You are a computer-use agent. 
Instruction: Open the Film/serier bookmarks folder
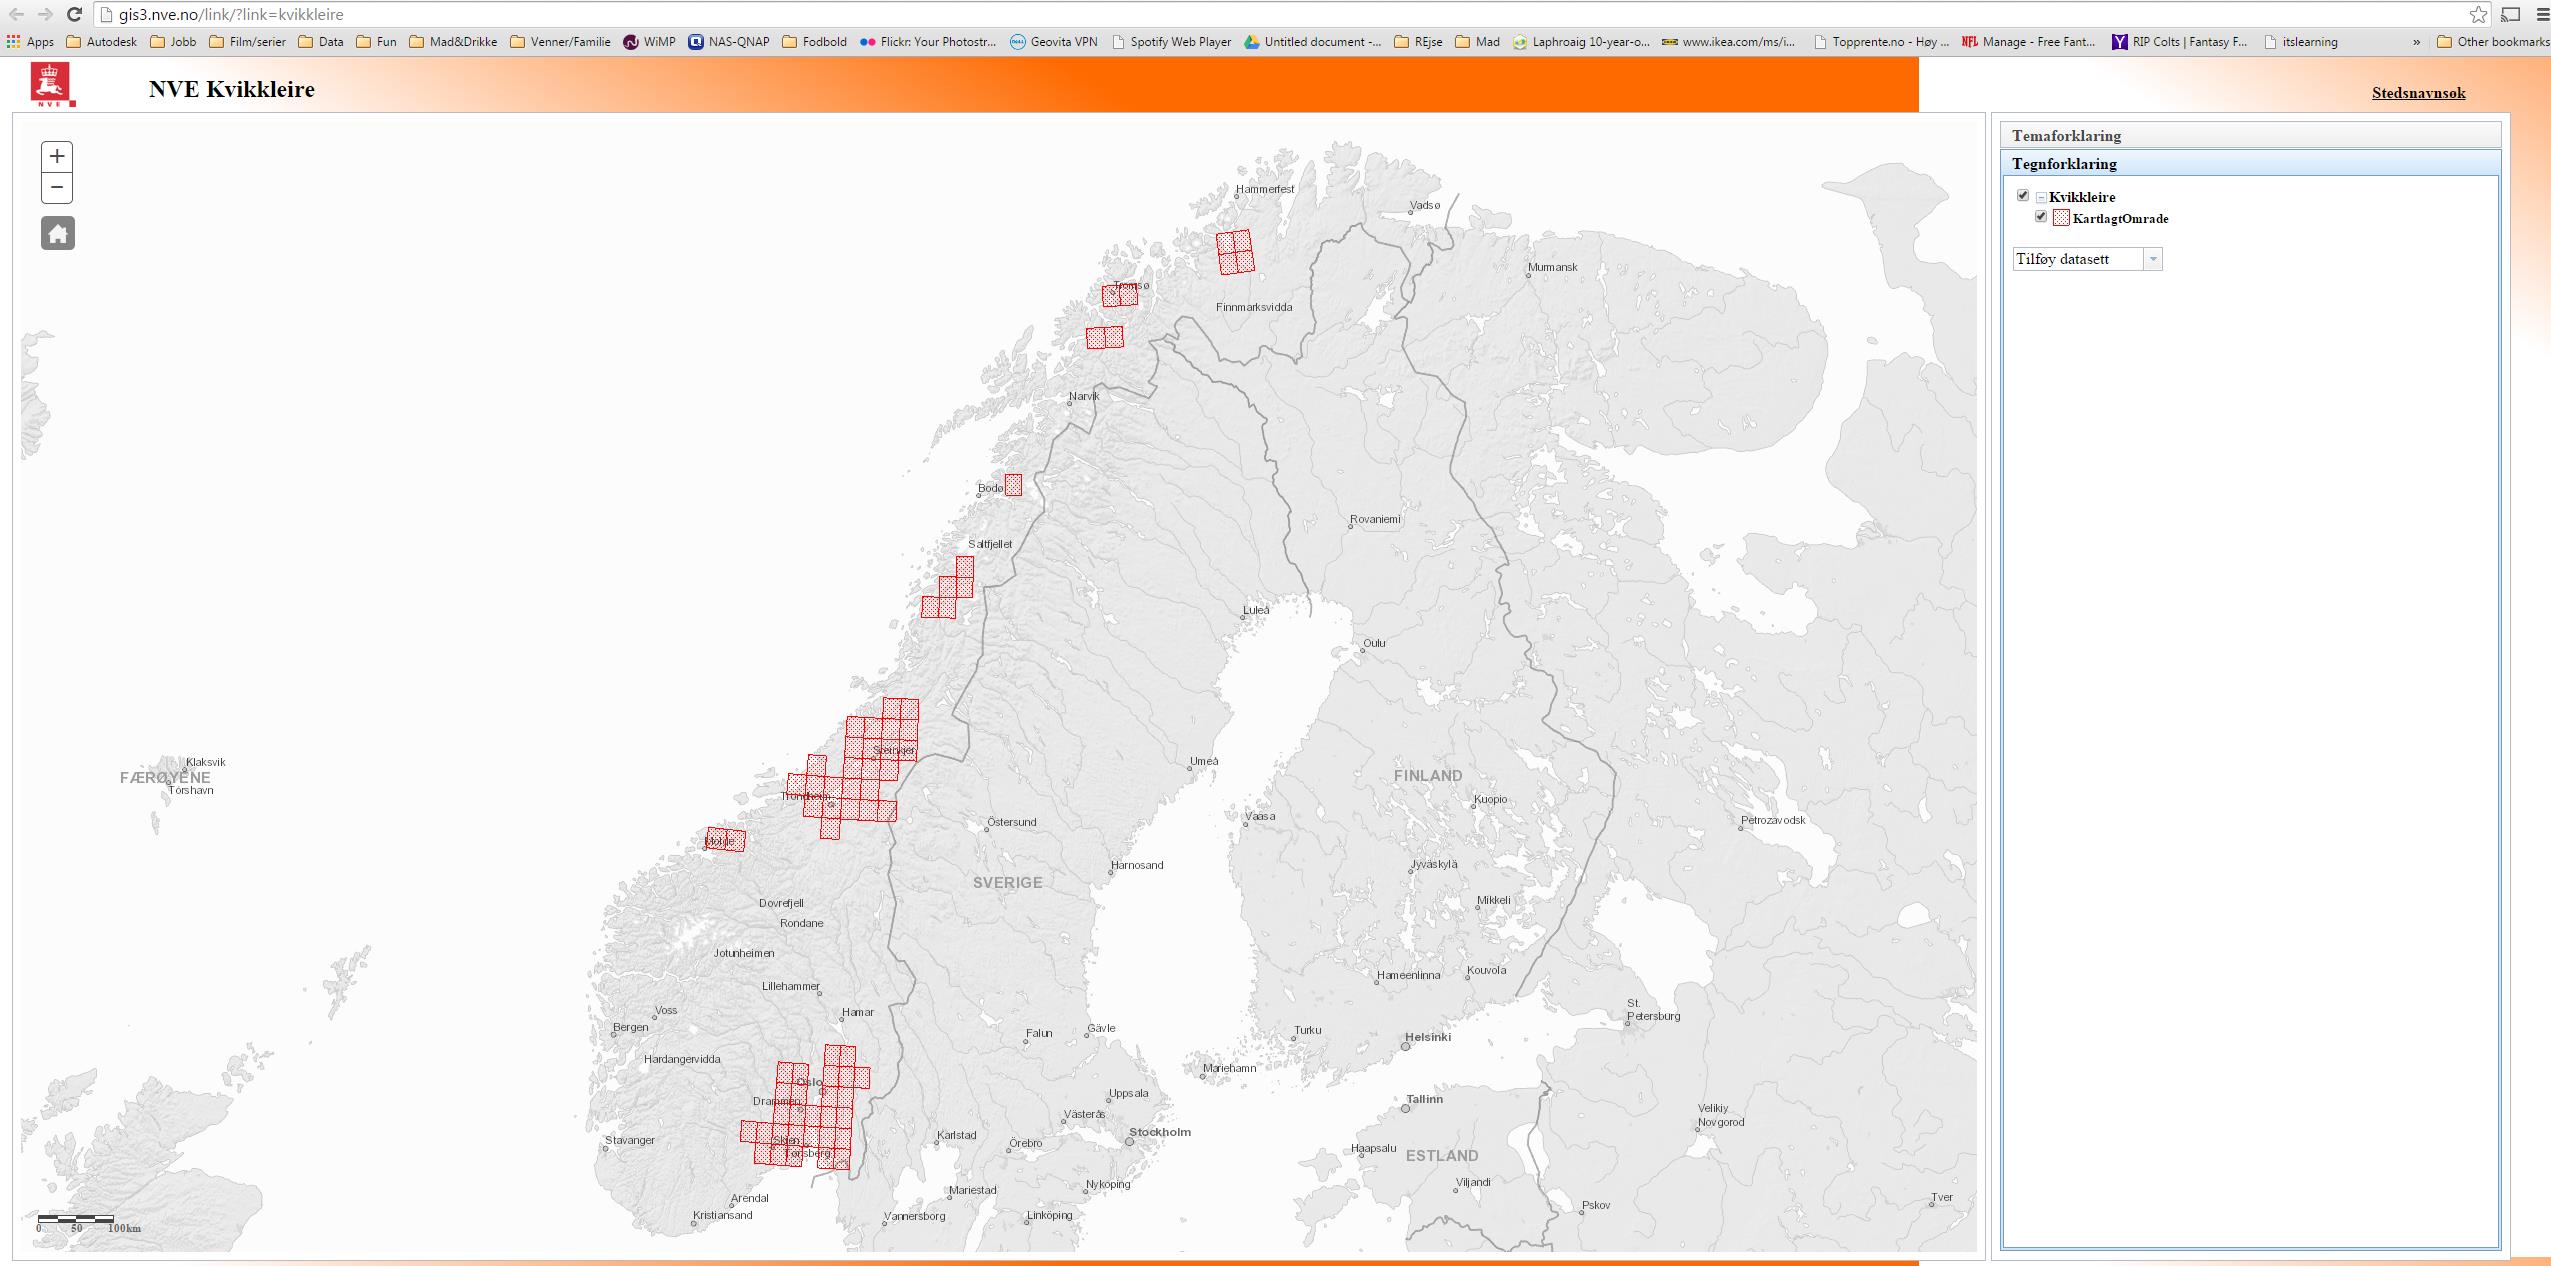(x=247, y=42)
